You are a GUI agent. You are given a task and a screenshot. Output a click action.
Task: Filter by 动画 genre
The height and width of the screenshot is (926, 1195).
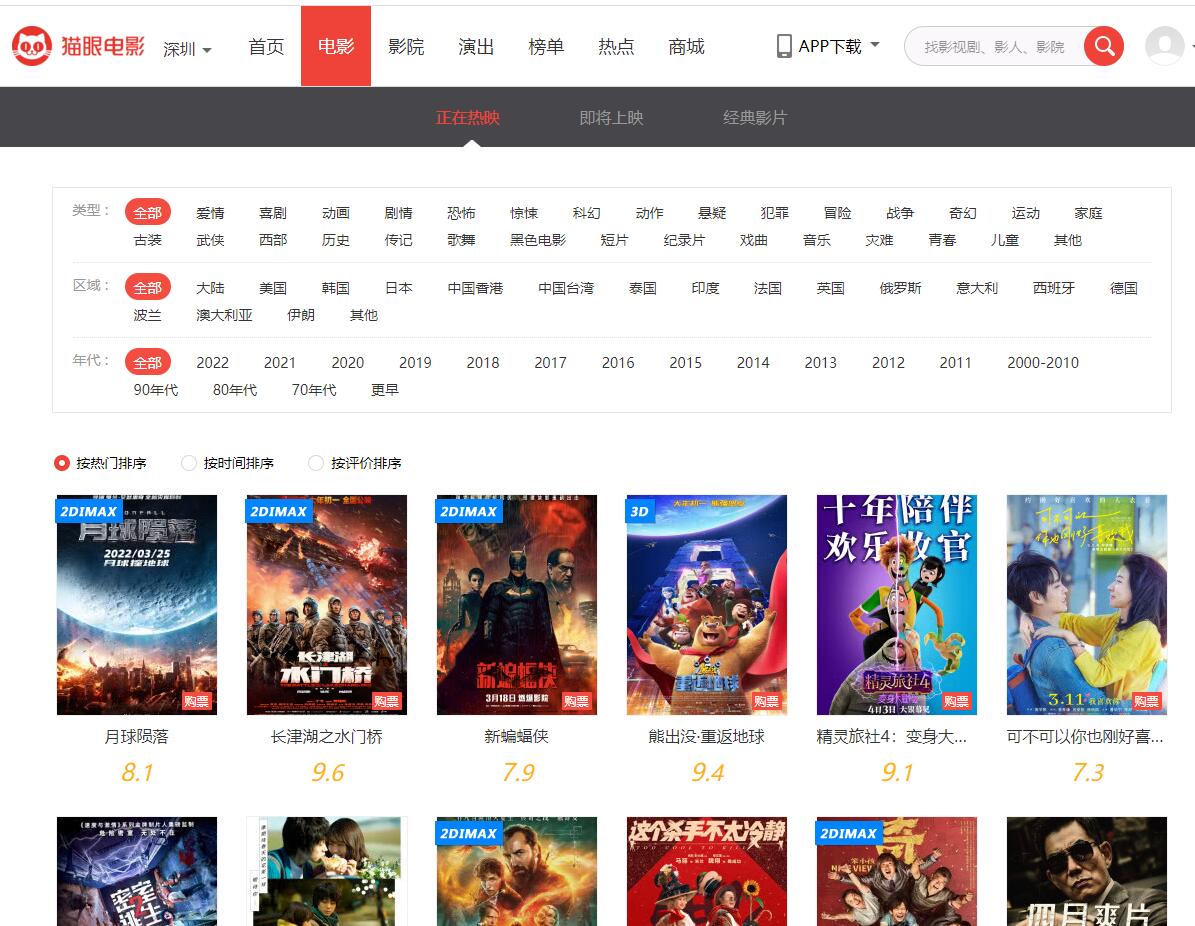335,213
